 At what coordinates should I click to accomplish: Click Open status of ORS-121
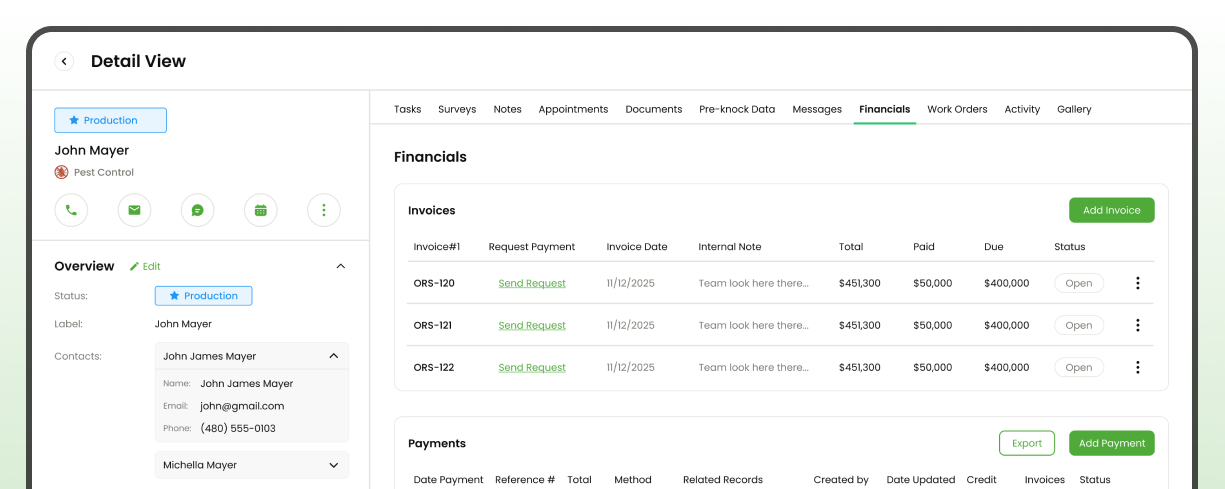point(1079,325)
